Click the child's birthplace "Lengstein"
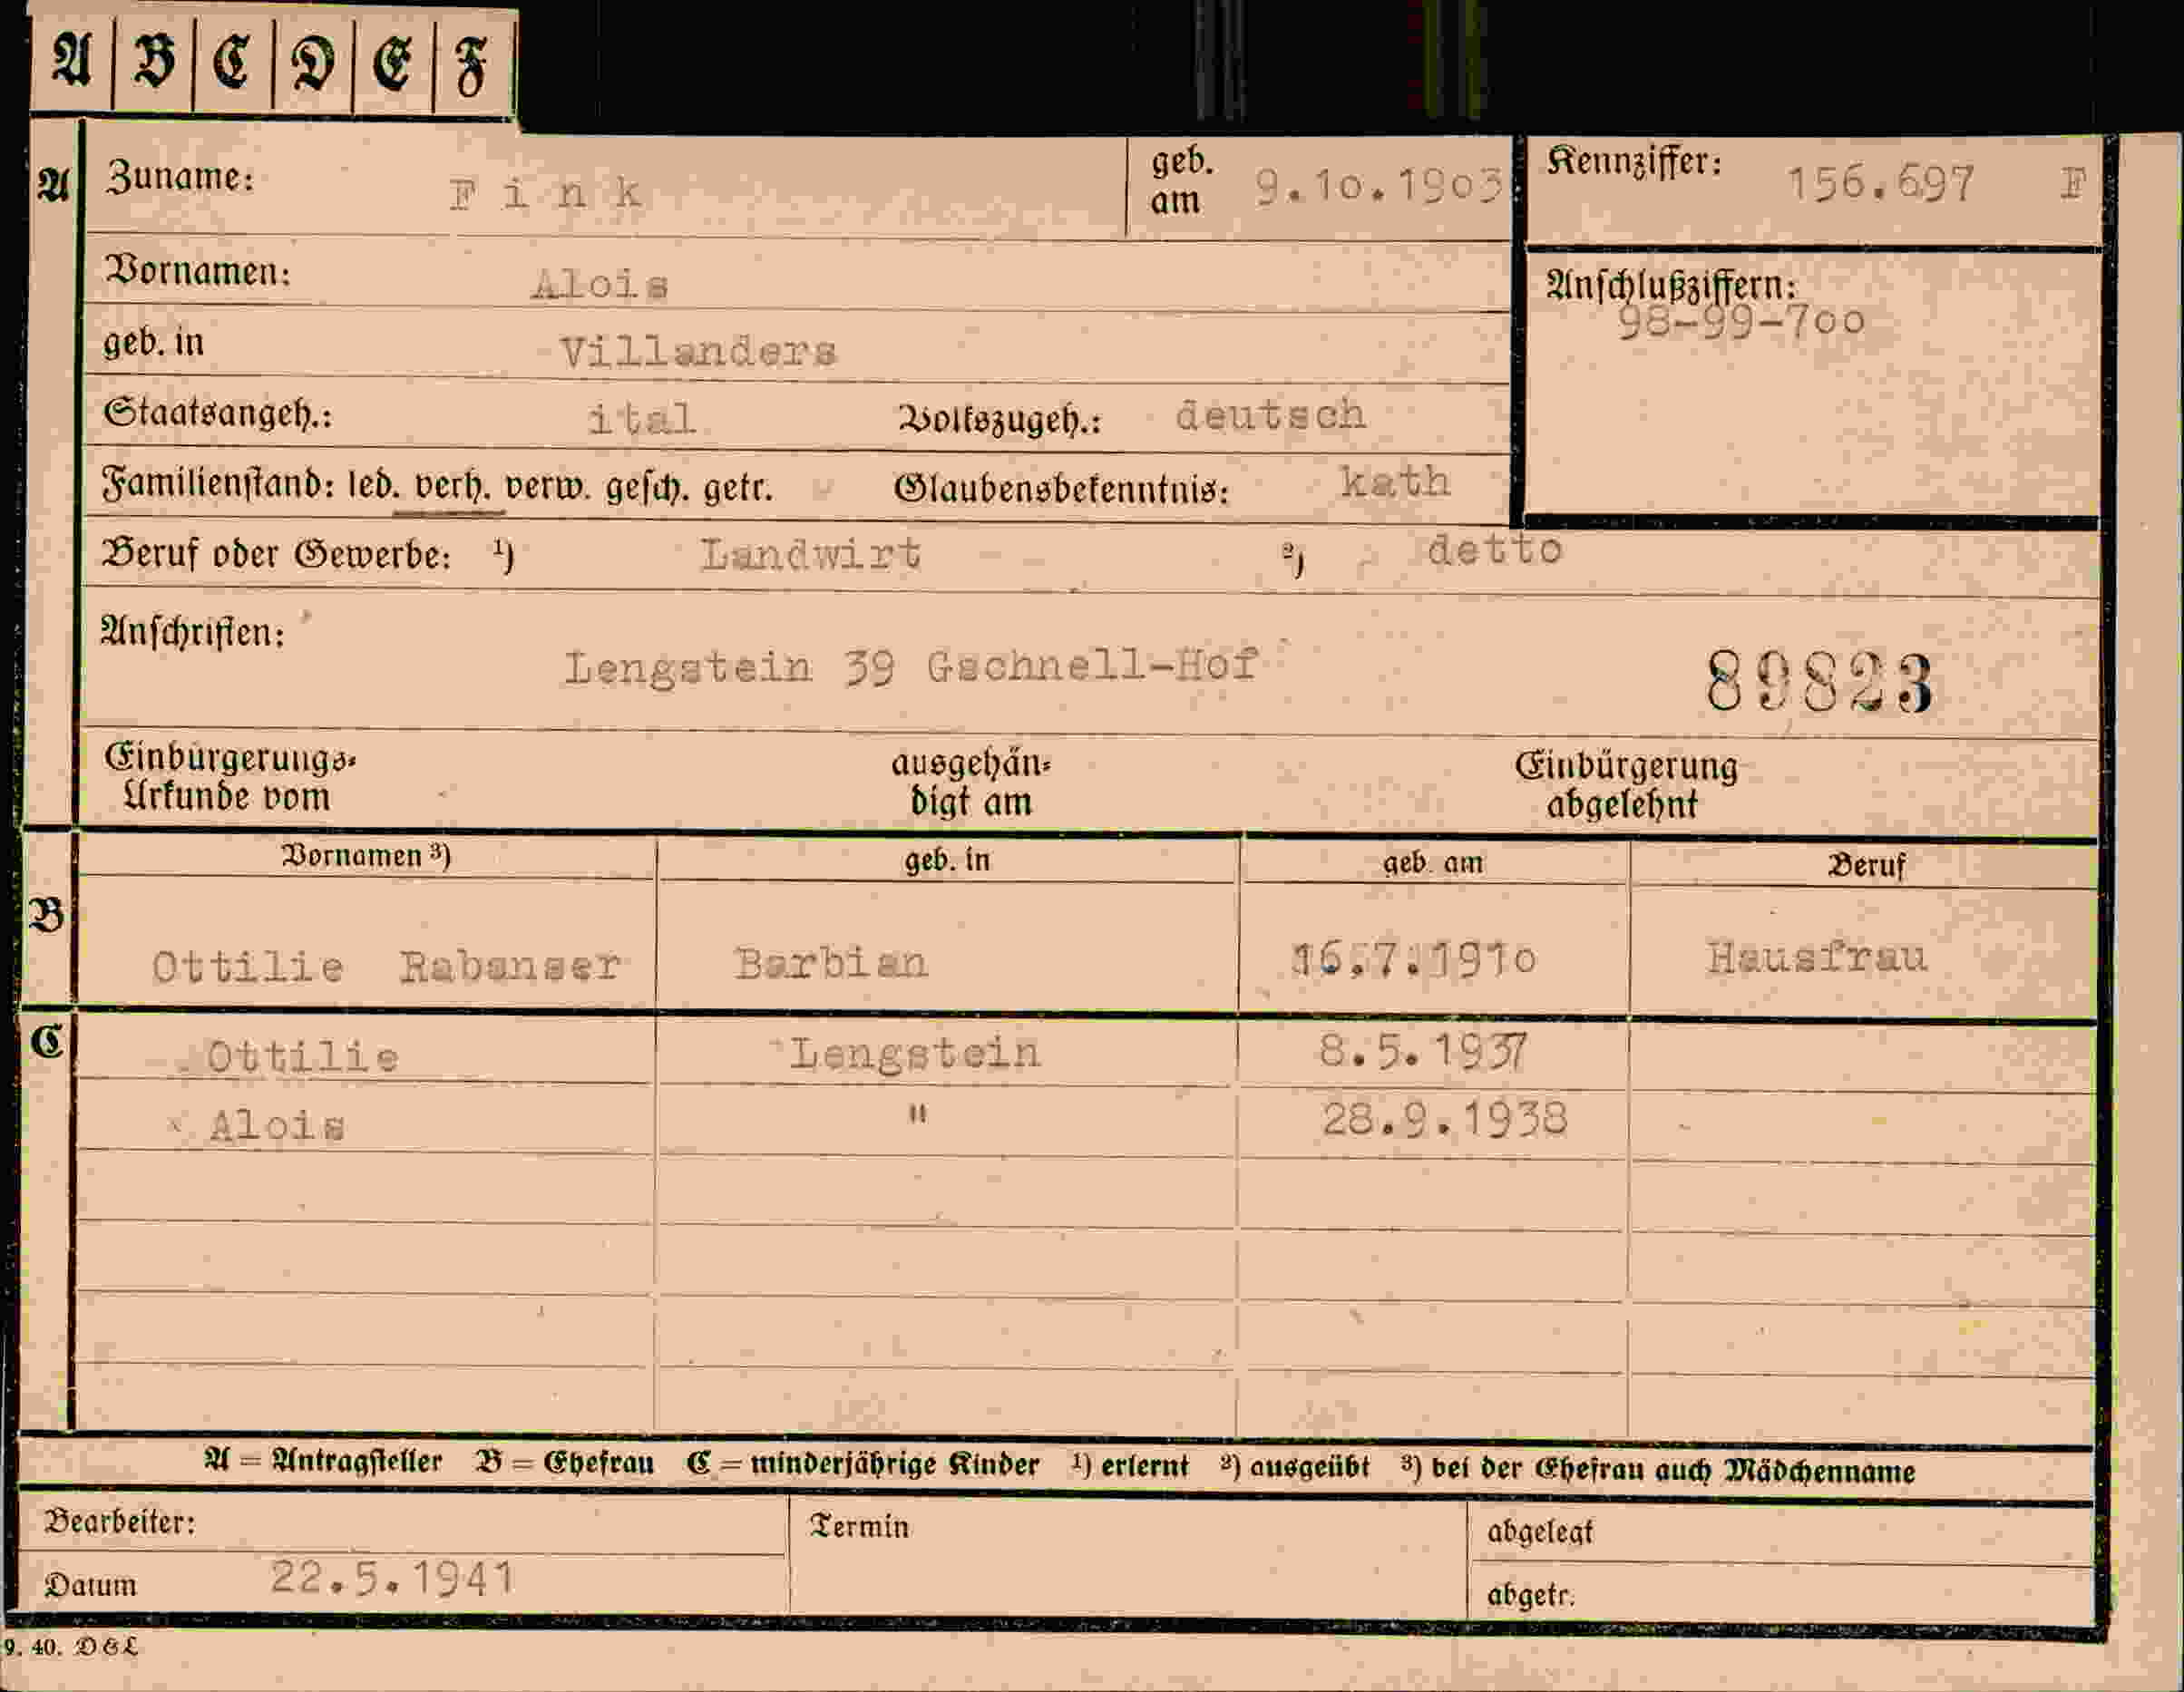 pyautogui.click(x=915, y=1053)
